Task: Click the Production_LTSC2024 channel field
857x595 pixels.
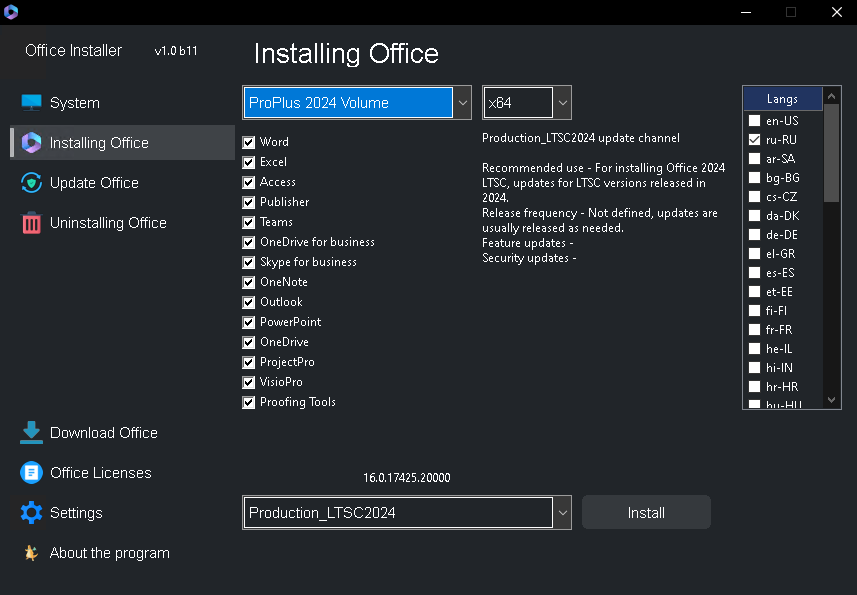Action: [x=398, y=512]
